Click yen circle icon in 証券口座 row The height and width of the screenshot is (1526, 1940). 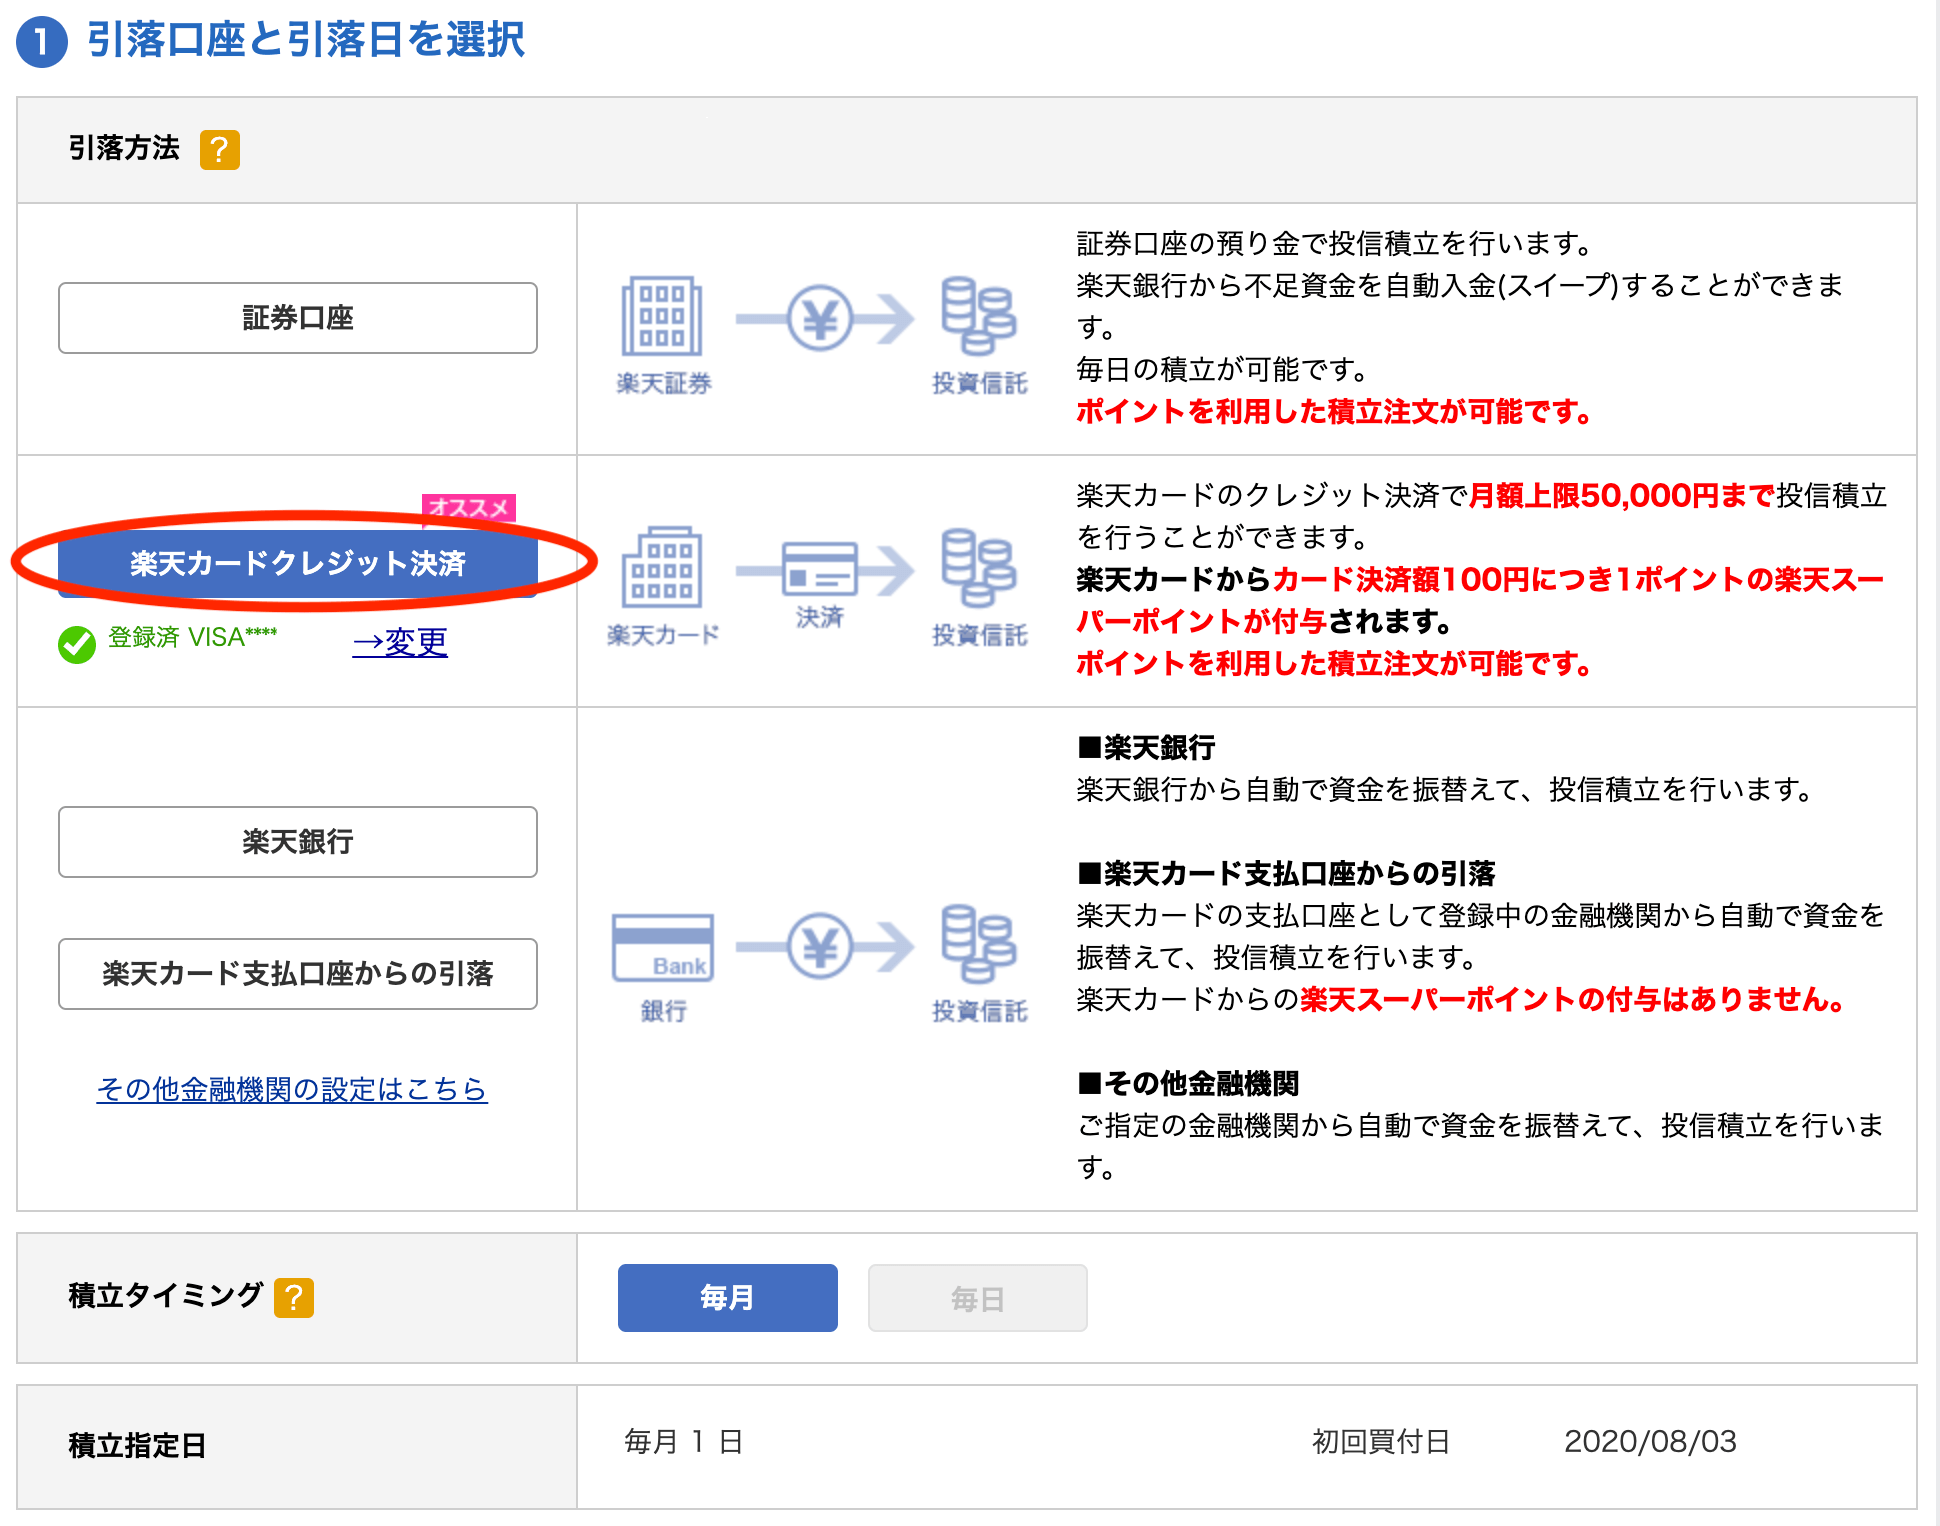point(820,318)
